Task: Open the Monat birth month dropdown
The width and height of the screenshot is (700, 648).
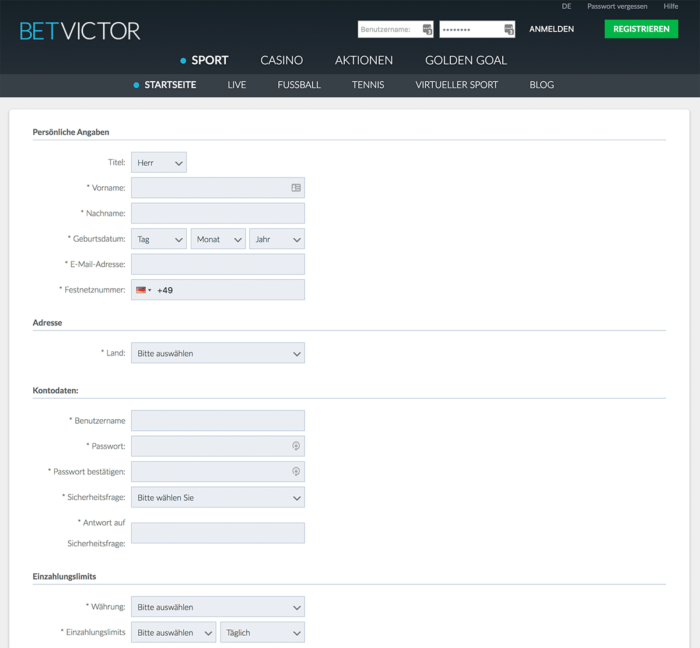Action: point(218,239)
